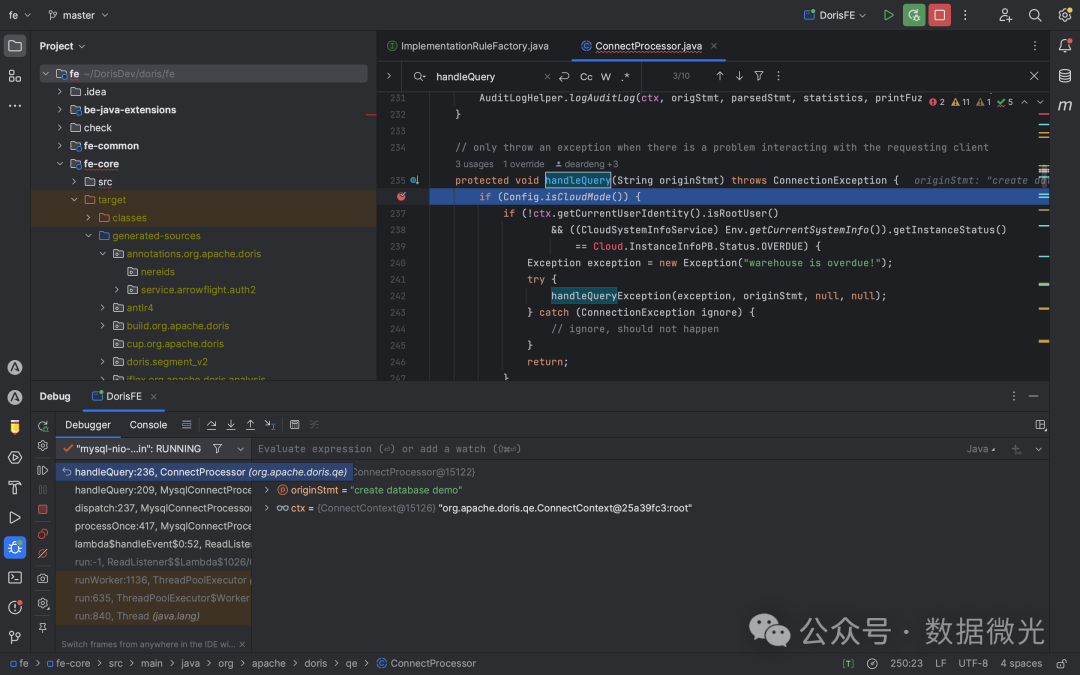Image resolution: width=1080 pixels, height=675 pixels.
Task: Open the Database tool window
Action: [x=1065, y=76]
